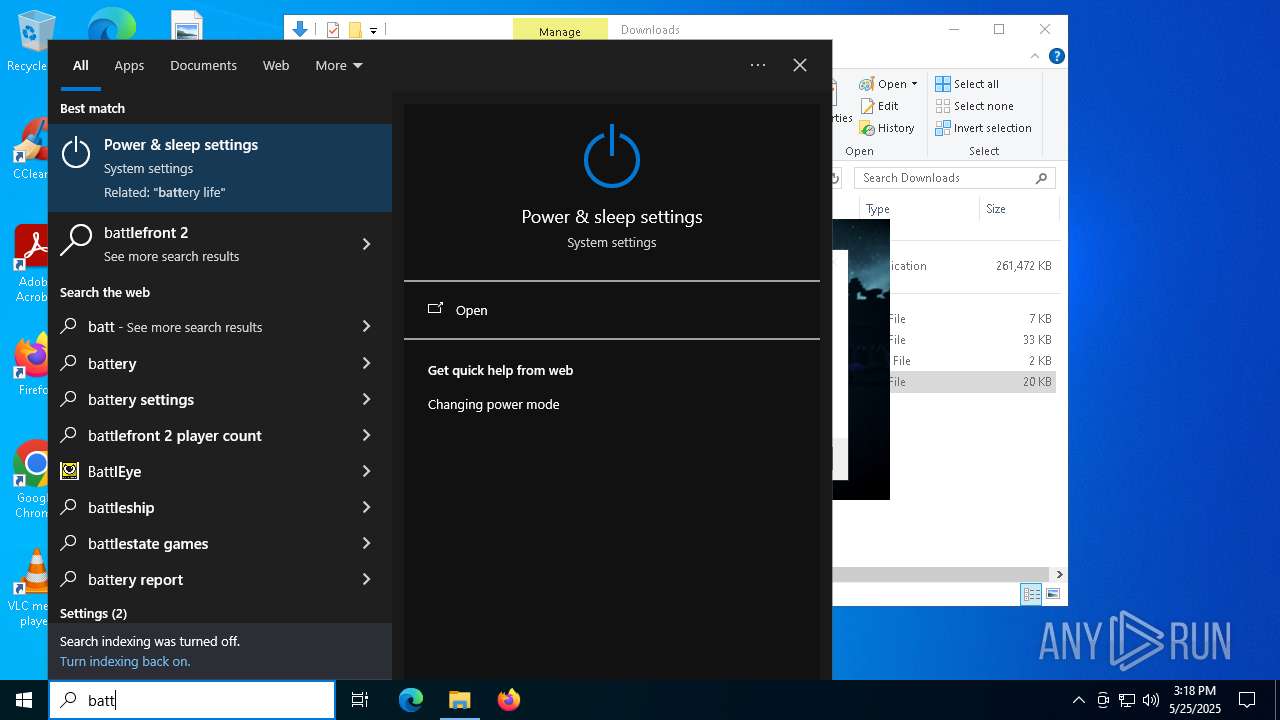Open the Windows Start menu
The width and height of the screenshot is (1280, 720).
24,700
